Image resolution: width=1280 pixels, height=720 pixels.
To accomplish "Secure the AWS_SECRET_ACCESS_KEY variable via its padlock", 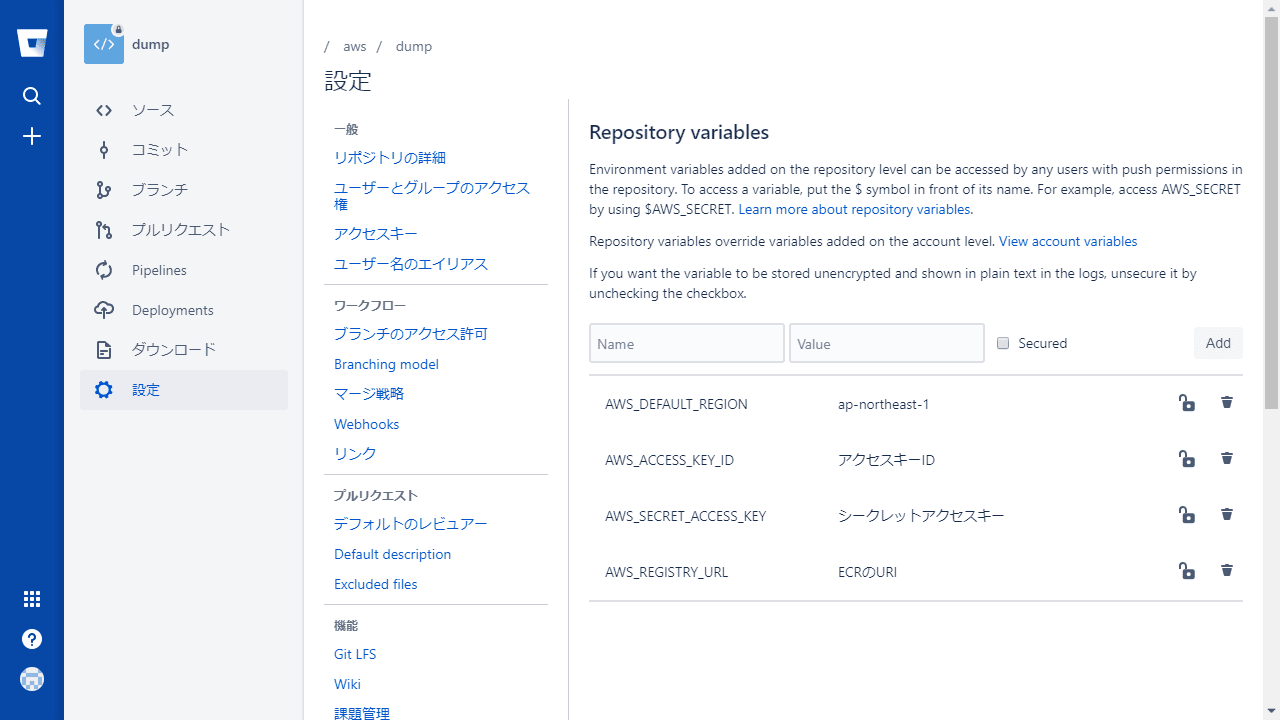I will tap(1186, 514).
